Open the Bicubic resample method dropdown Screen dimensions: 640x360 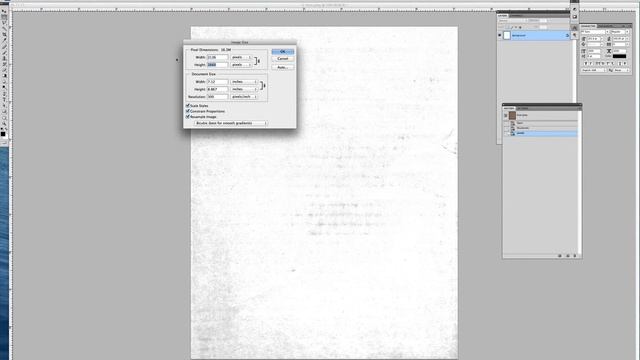click(231, 123)
